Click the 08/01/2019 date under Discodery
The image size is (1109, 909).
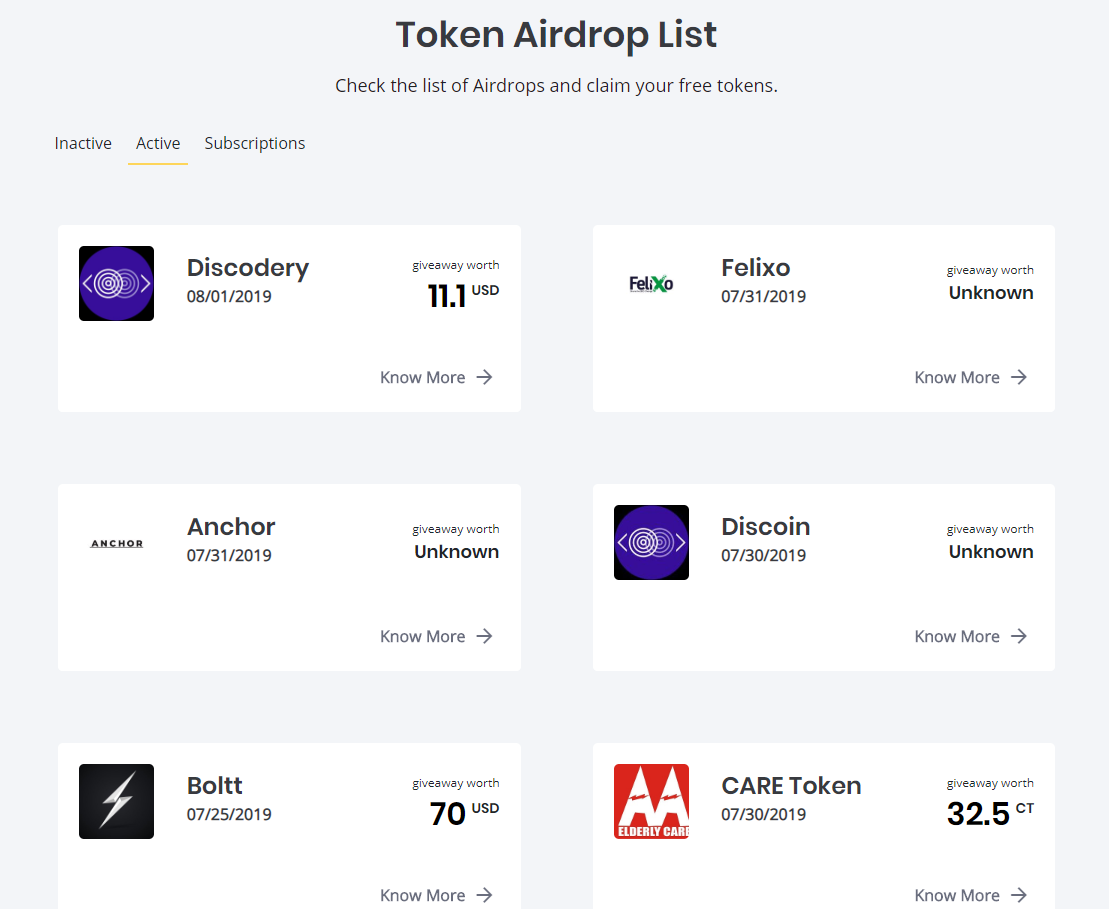coord(229,296)
